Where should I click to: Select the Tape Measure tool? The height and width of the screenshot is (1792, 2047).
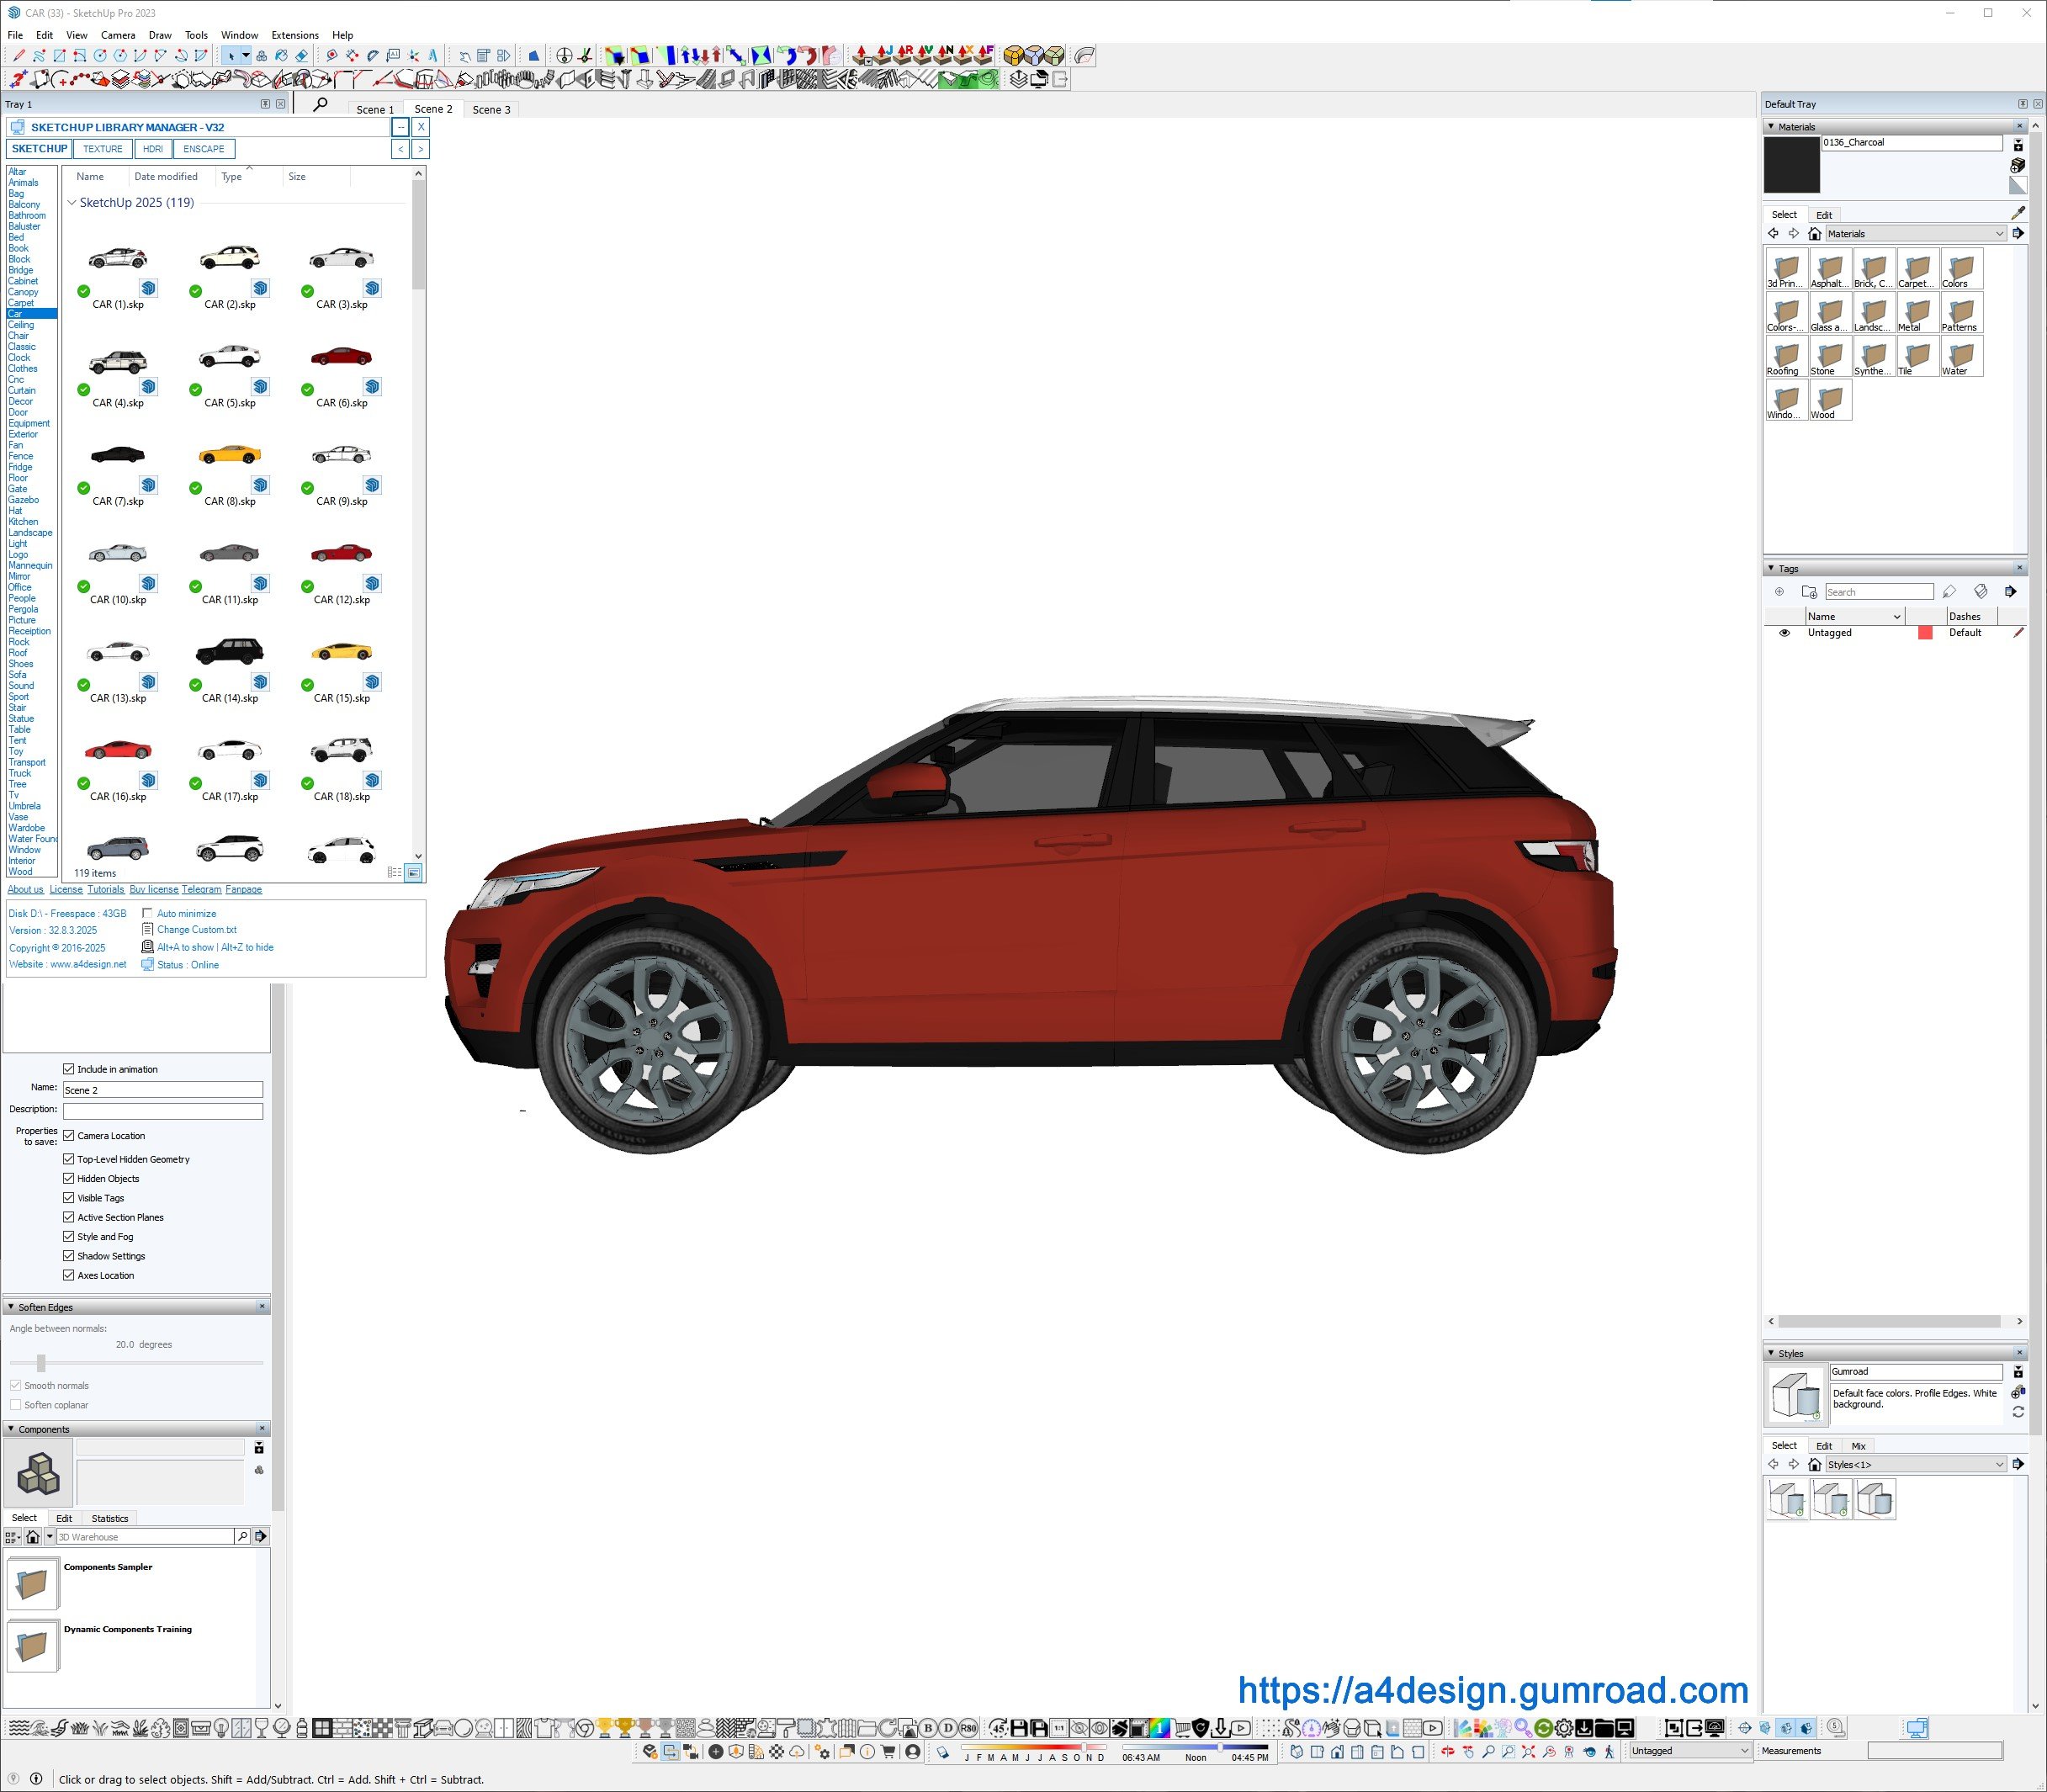tap(332, 56)
